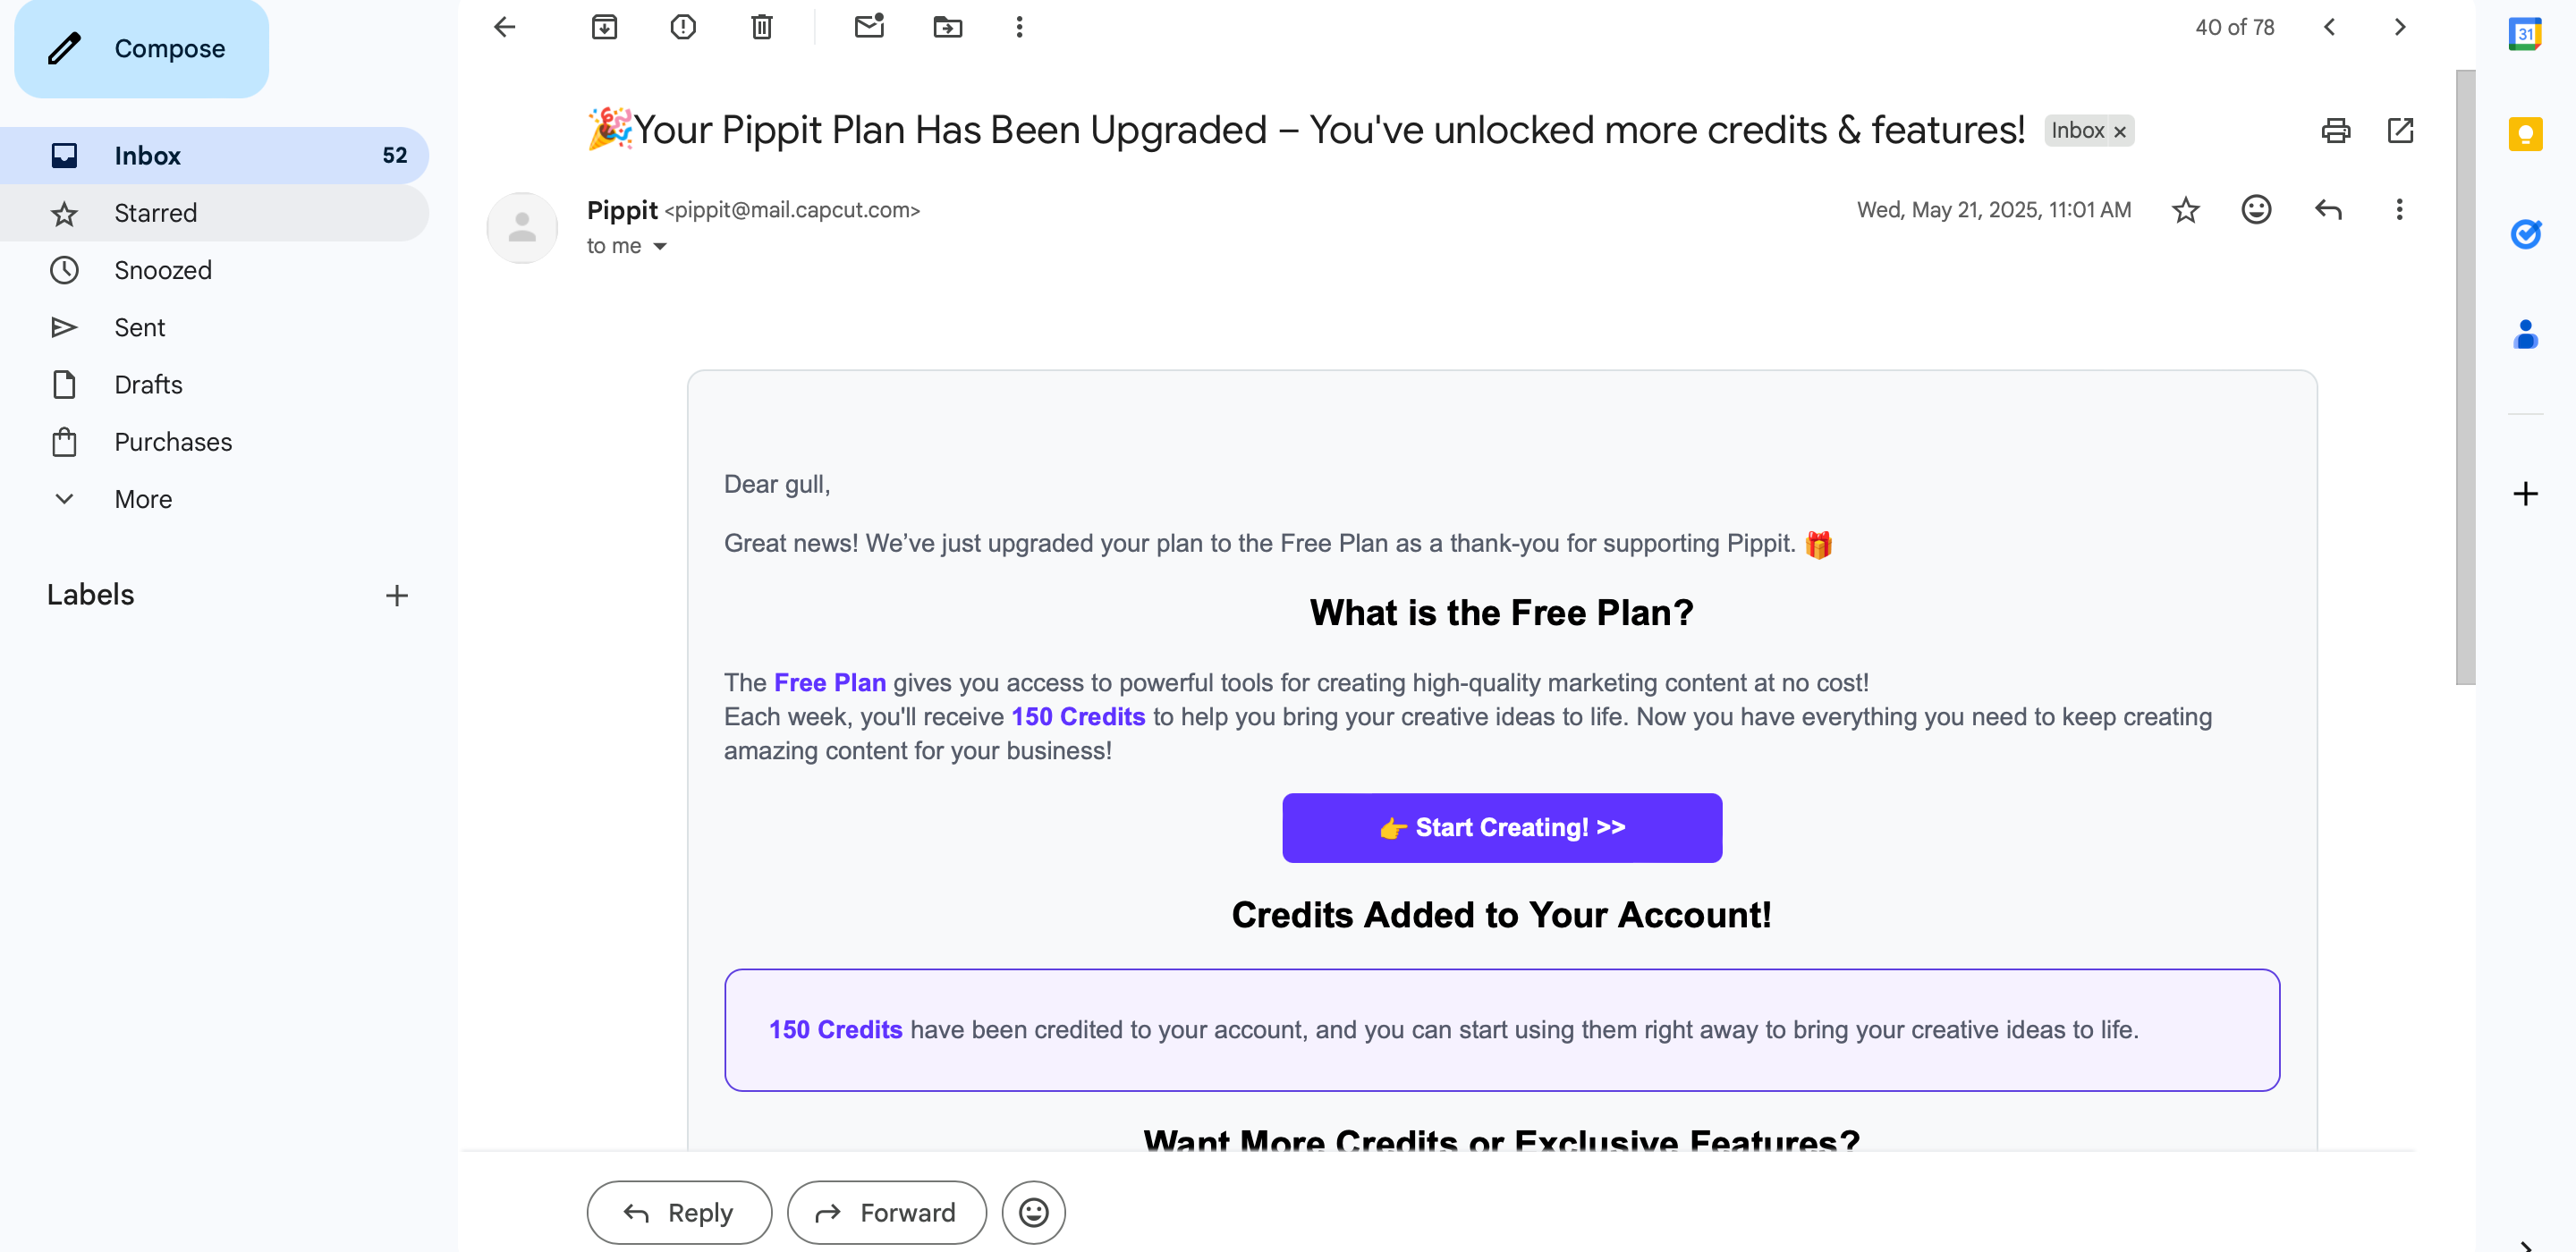Click the Start Creating! button
The height and width of the screenshot is (1252, 2576).
(x=1501, y=828)
